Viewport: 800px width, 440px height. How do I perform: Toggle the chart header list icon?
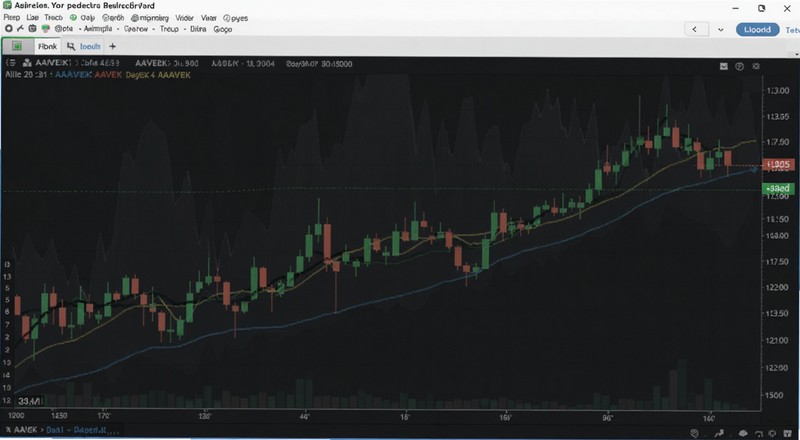[x=10, y=63]
